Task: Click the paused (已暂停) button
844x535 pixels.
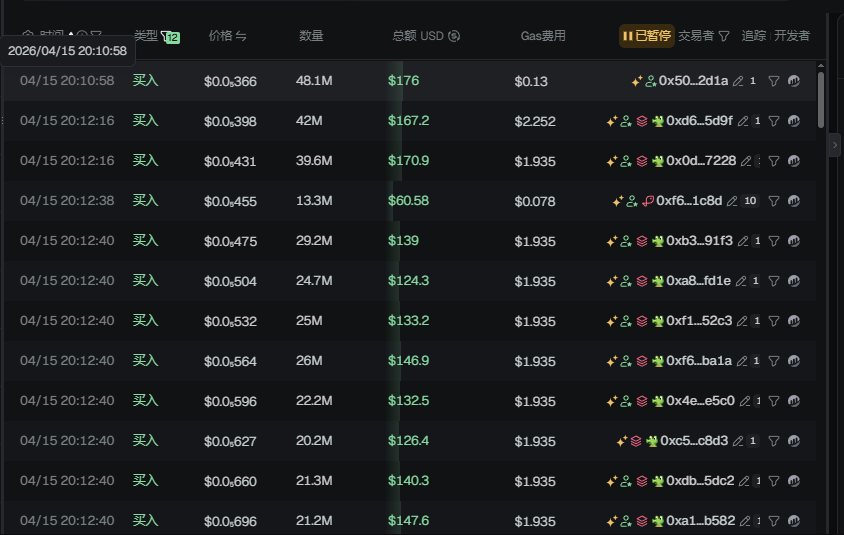Action: [646, 36]
